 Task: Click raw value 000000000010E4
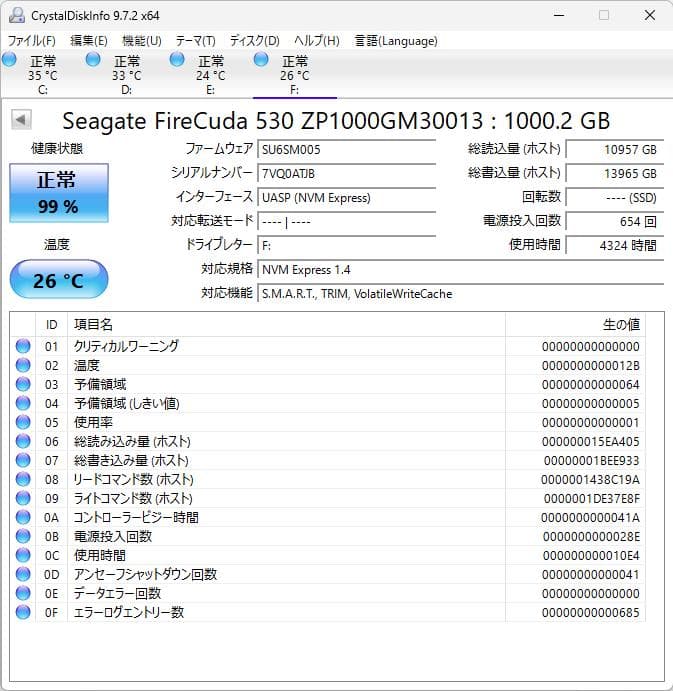(591, 555)
